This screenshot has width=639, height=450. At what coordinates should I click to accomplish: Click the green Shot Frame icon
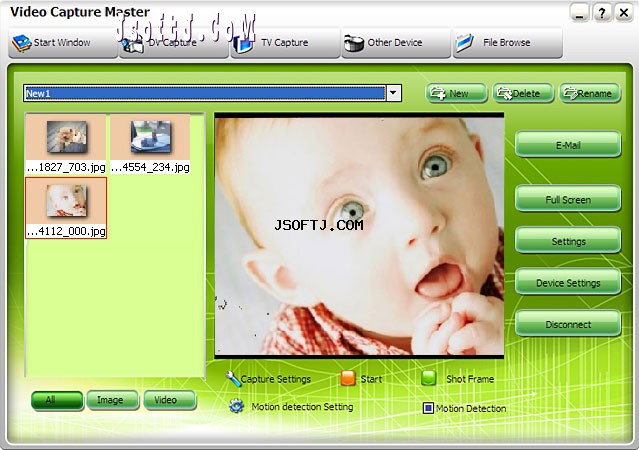point(428,378)
